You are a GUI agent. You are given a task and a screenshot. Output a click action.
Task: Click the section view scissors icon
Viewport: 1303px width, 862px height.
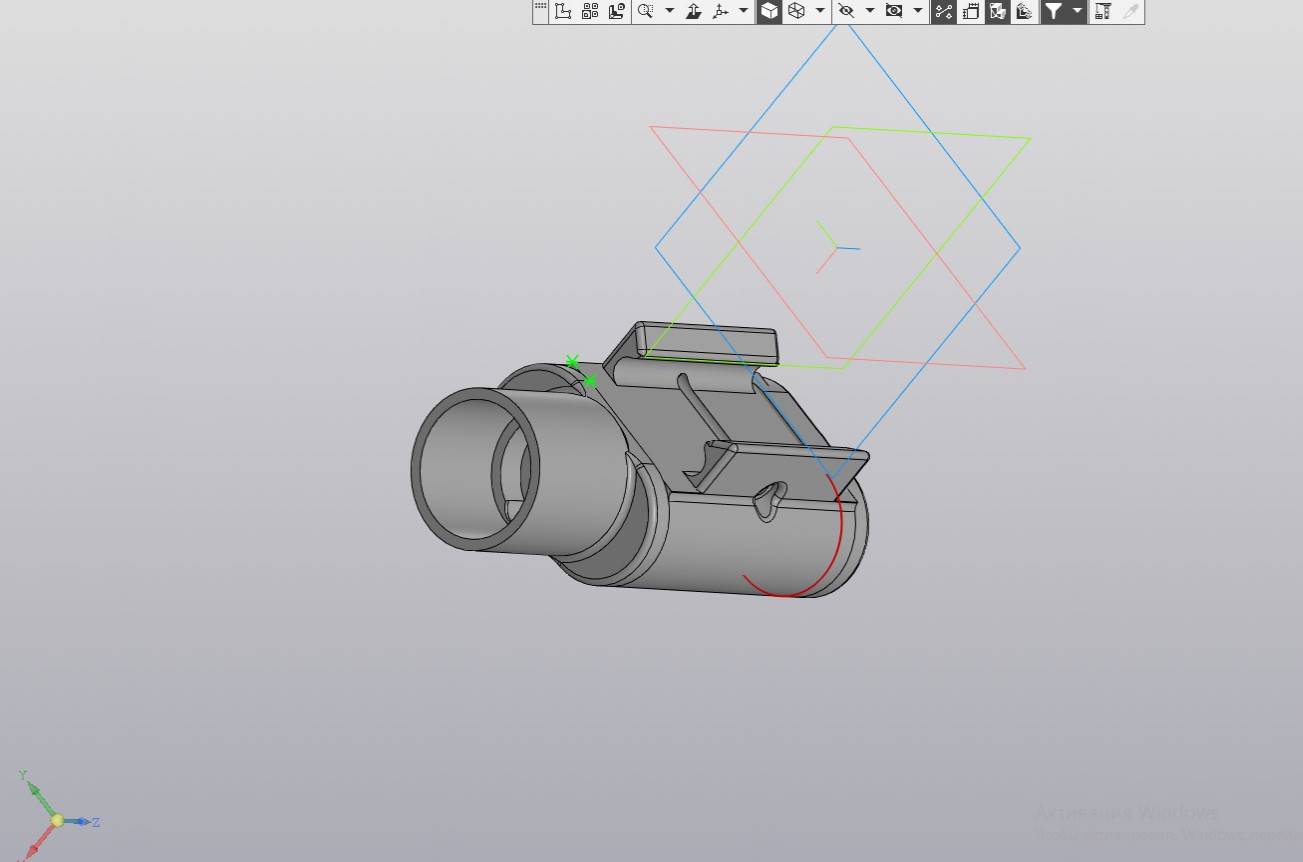click(942, 11)
